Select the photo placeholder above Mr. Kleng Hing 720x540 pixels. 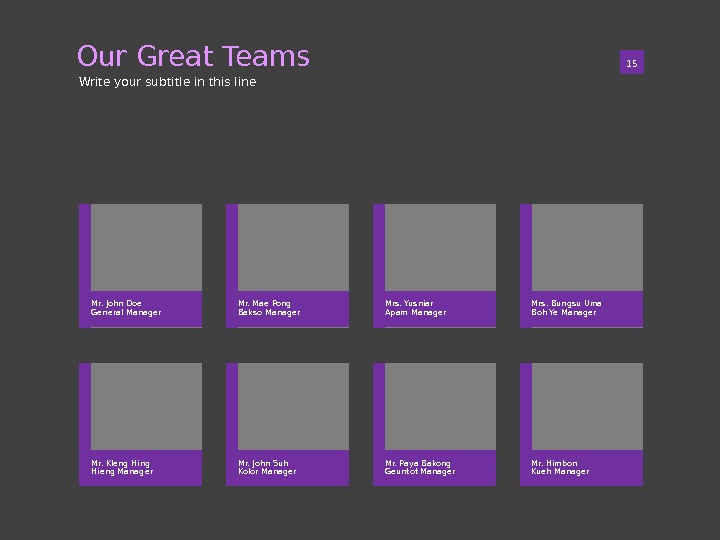146,406
